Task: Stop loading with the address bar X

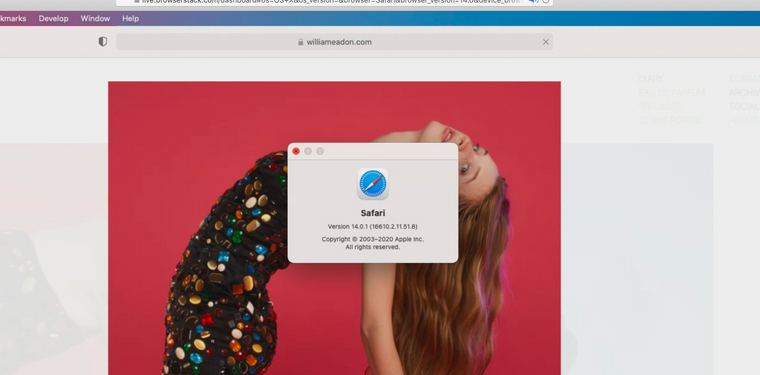Action: coord(546,42)
